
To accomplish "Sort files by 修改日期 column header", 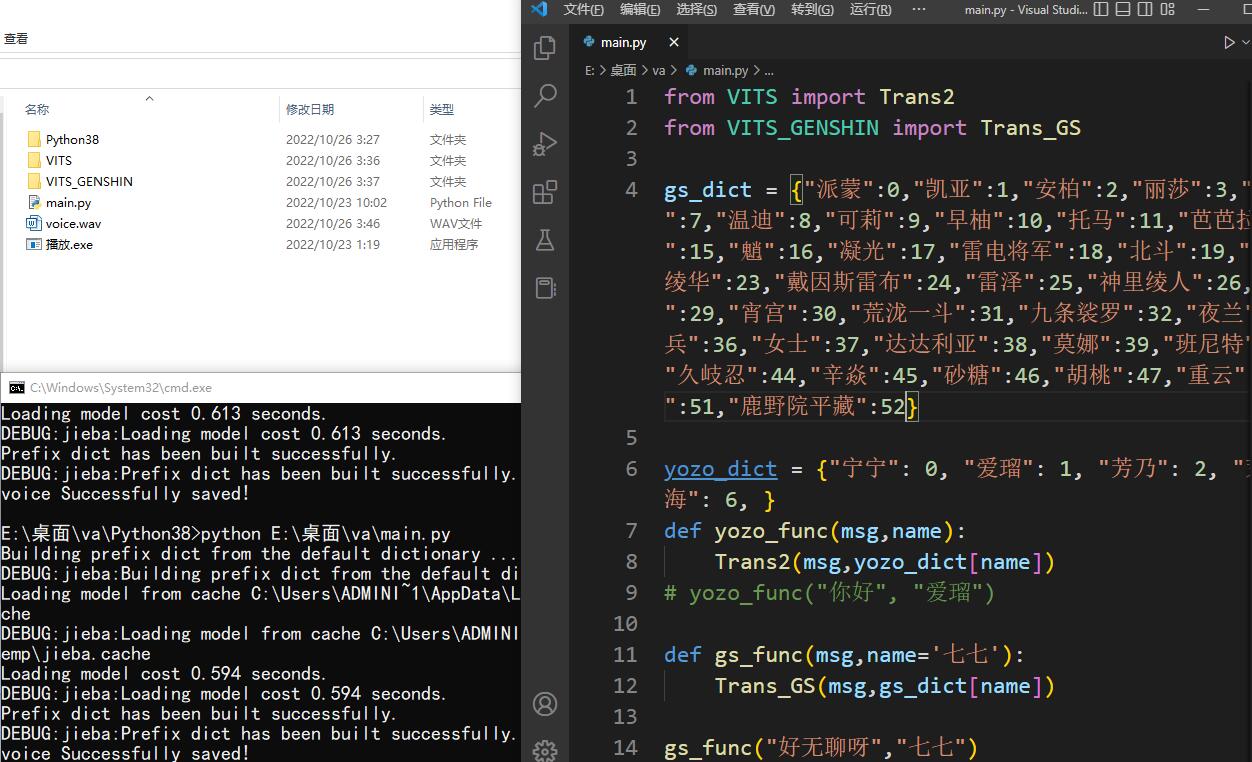I will pyautogui.click(x=310, y=109).
